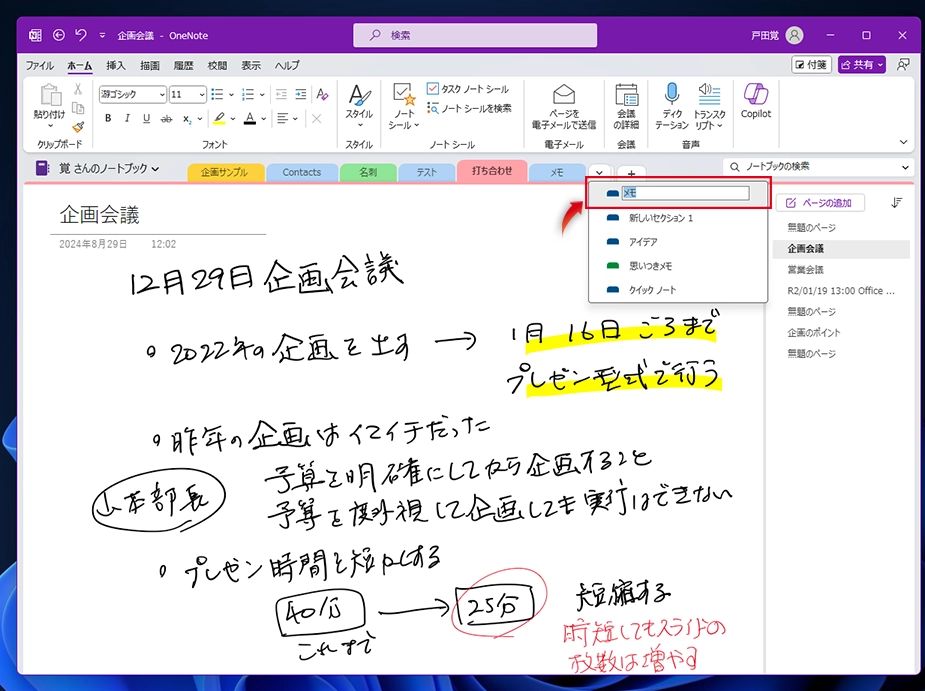Image resolution: width=925 pixels, height=691 pixels.
Task: Open the Styles gallery
Action: 359,106
